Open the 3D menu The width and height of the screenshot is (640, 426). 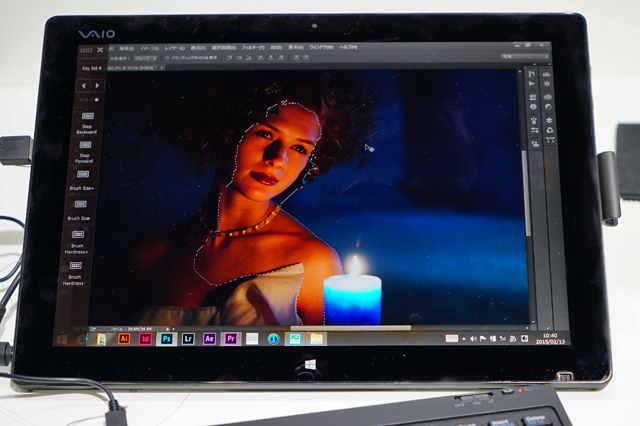click(276, 47)
